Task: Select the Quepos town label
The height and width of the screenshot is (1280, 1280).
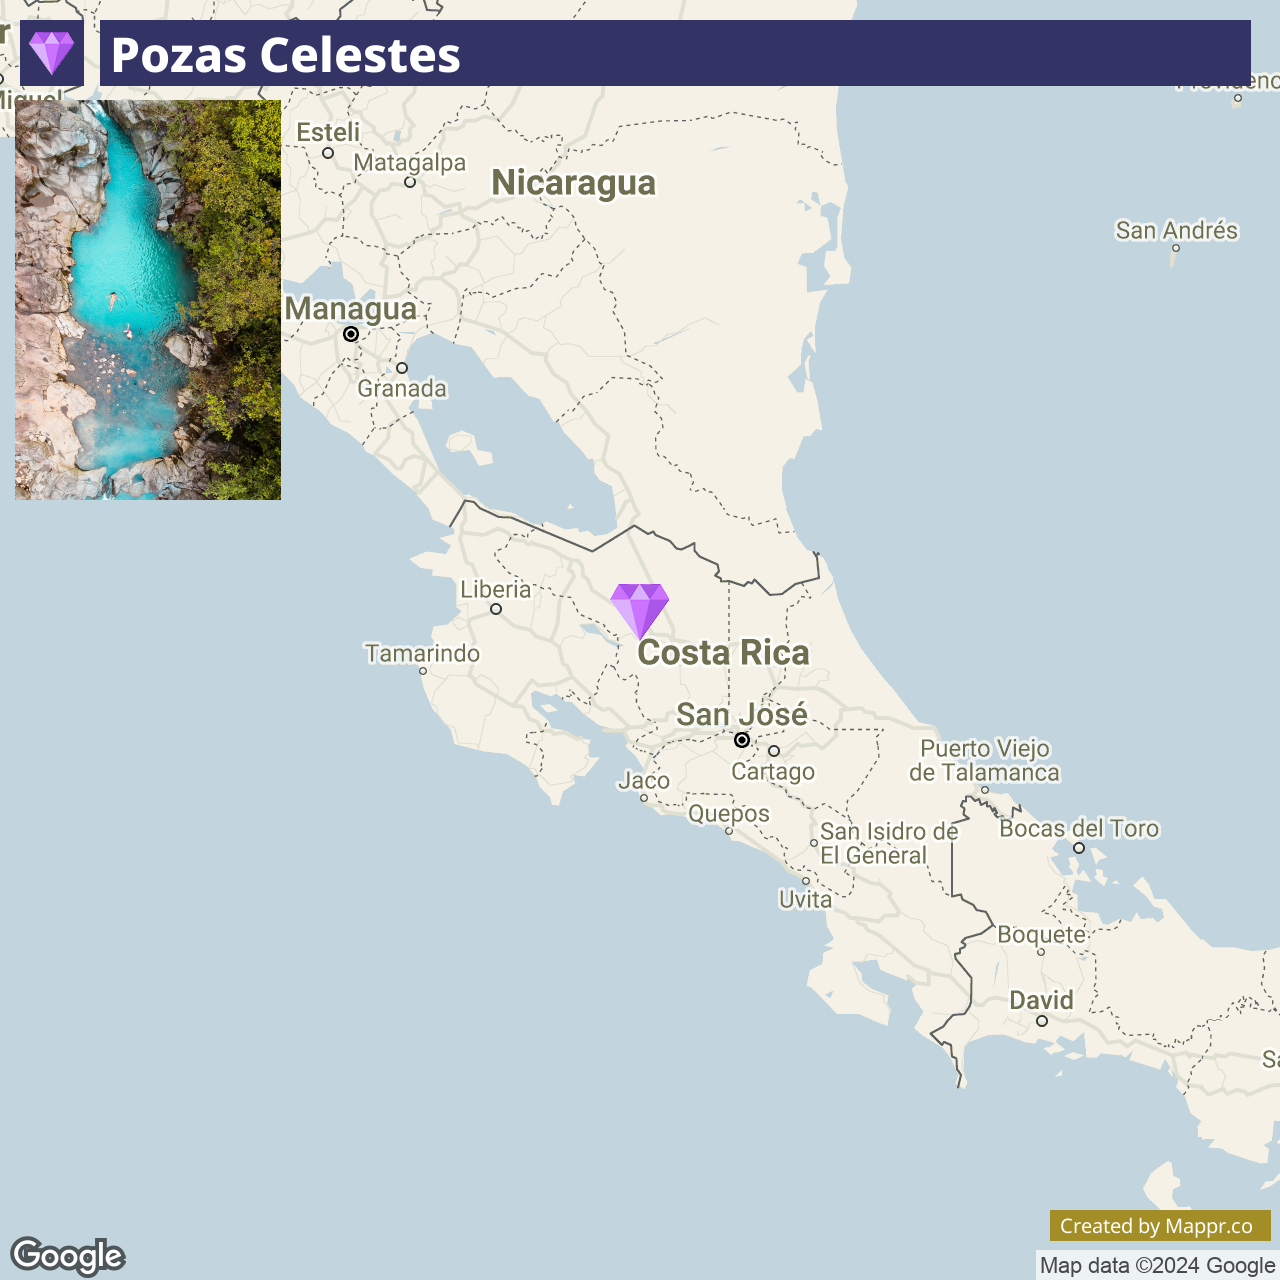Action: pyautogui.click(x=729, y=814)
